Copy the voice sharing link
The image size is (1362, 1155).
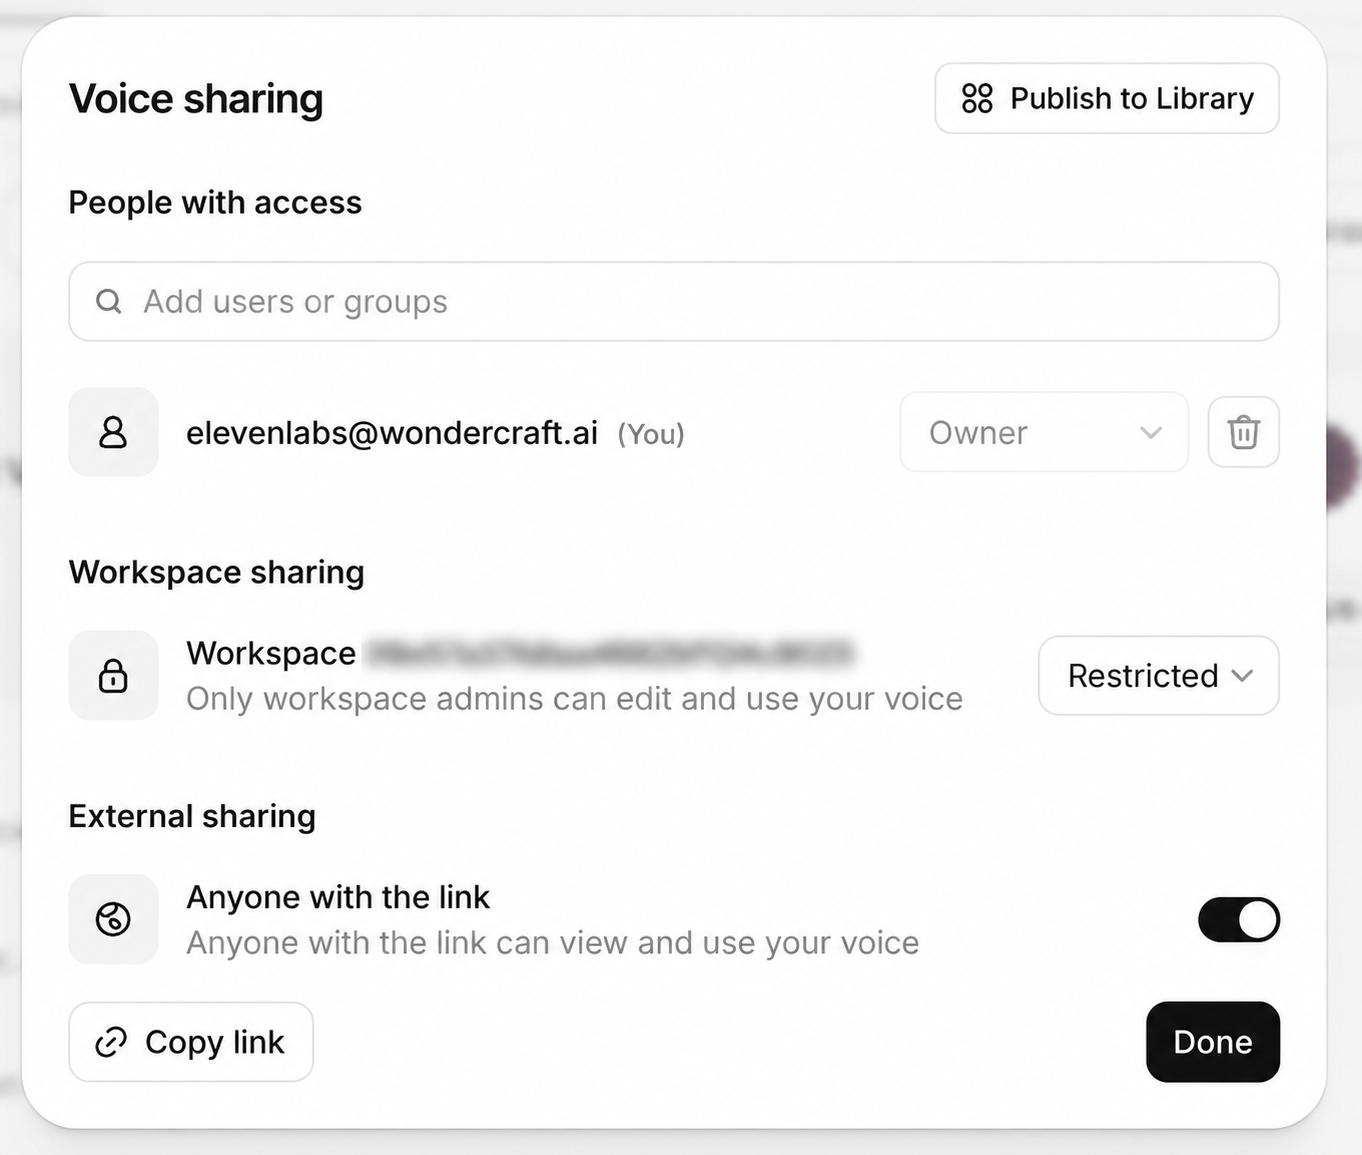click(x=191, y=1042)
